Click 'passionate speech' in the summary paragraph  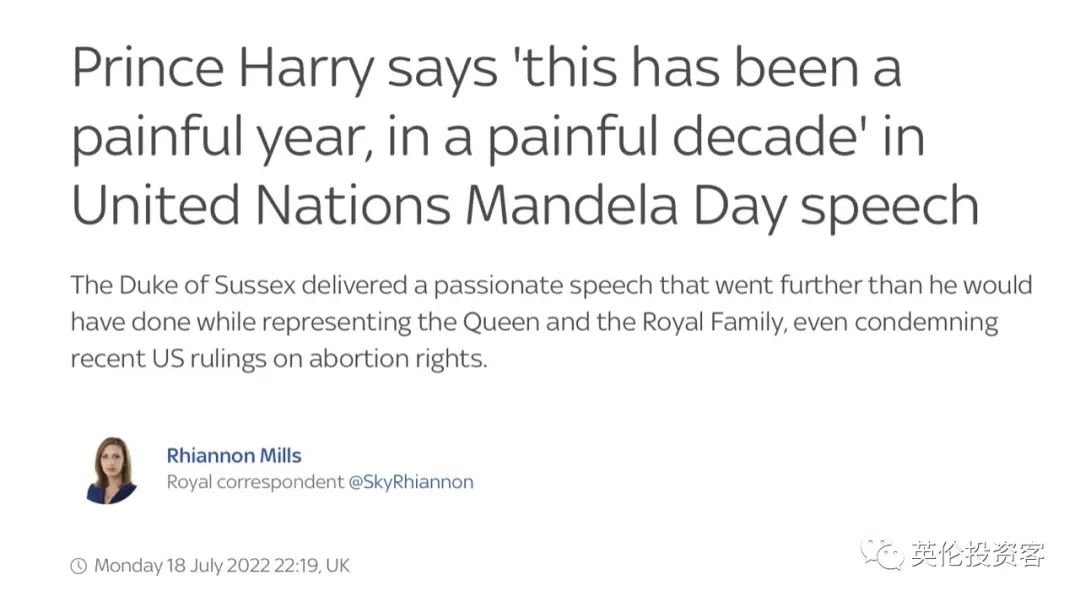pos(543,286)
